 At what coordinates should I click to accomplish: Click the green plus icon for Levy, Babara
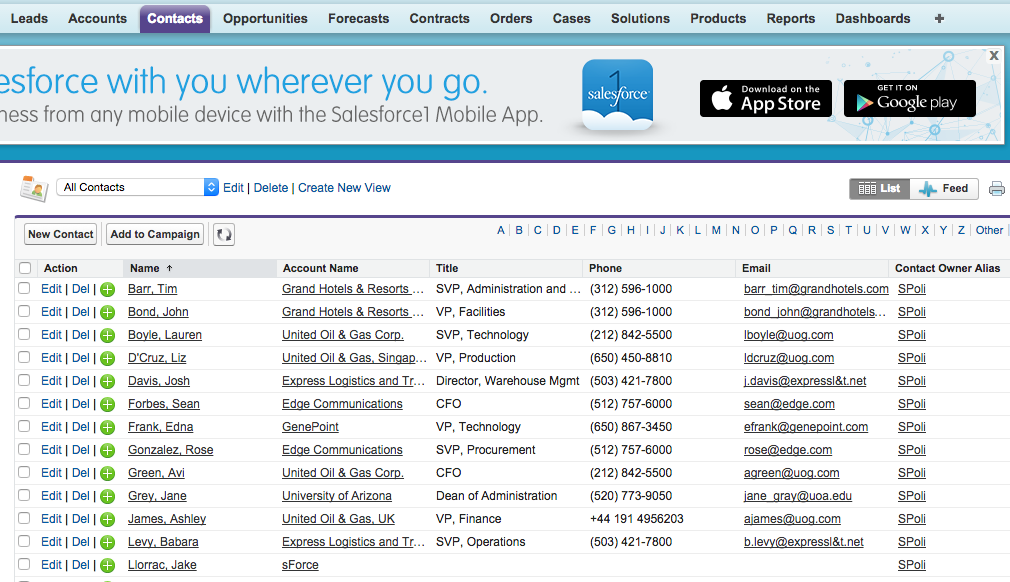pos(108,543)
